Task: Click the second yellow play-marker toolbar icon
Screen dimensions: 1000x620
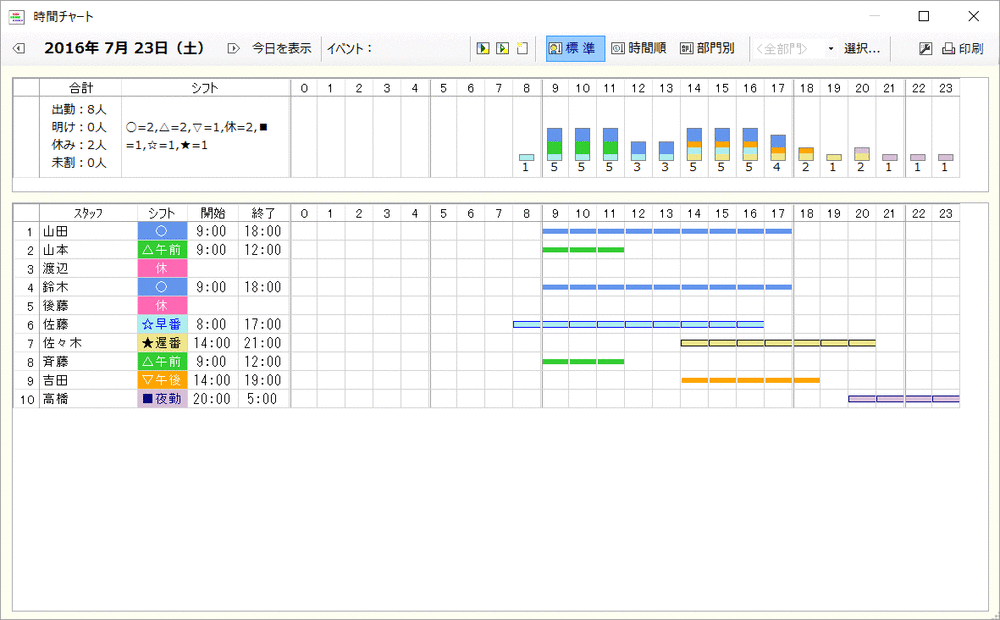Action: tap(503, 48)
